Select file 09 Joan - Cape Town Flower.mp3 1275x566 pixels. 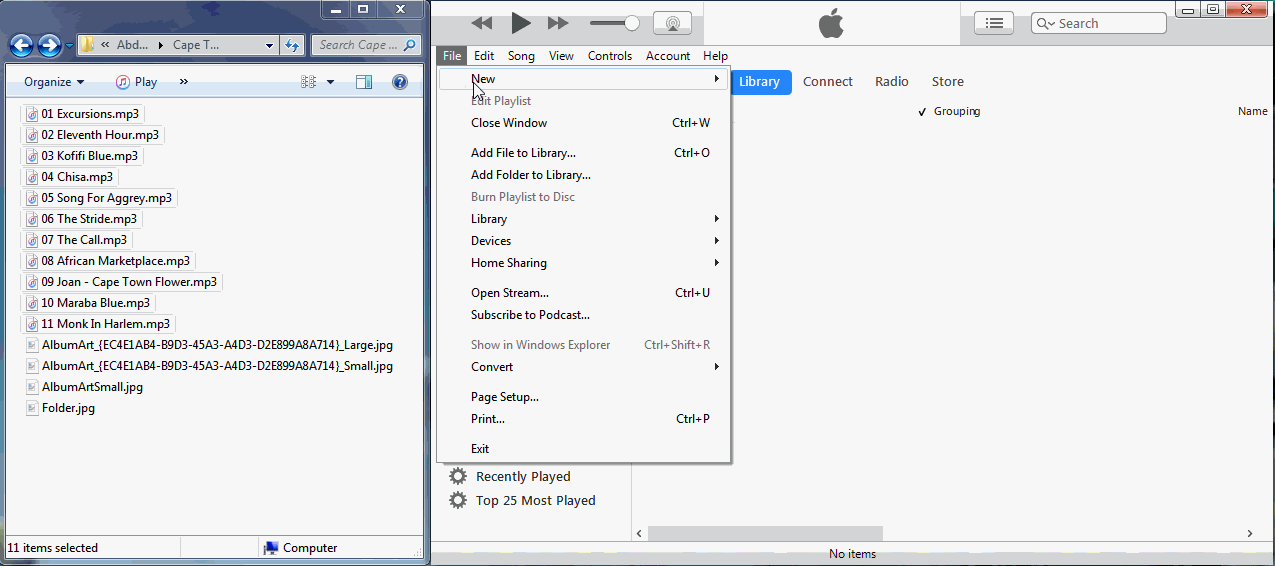click(x=122, y=282)
